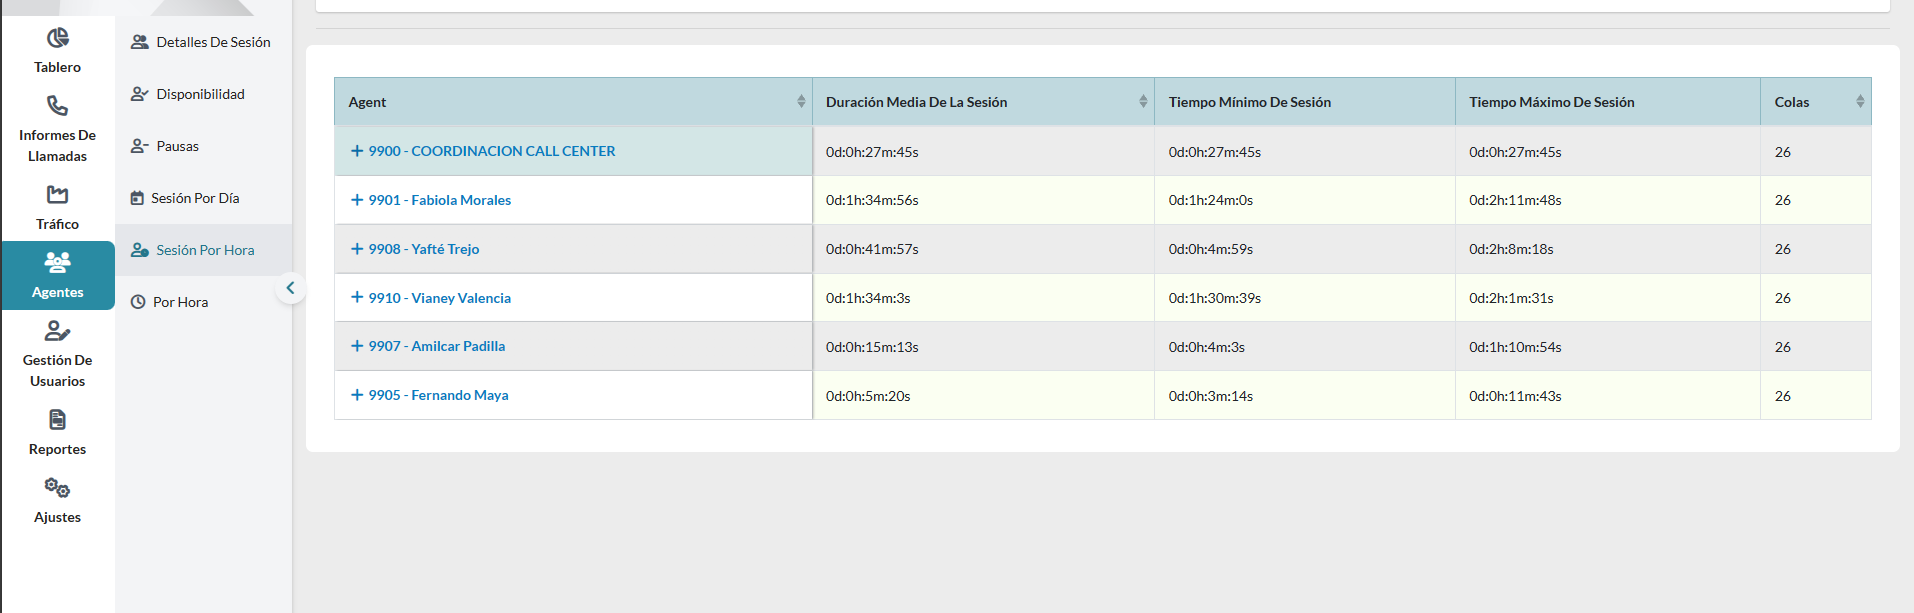Screen dimensions: 1914x613
Task: Open the Disponibilidad submenu item
Action: click(x=200, y=94)
